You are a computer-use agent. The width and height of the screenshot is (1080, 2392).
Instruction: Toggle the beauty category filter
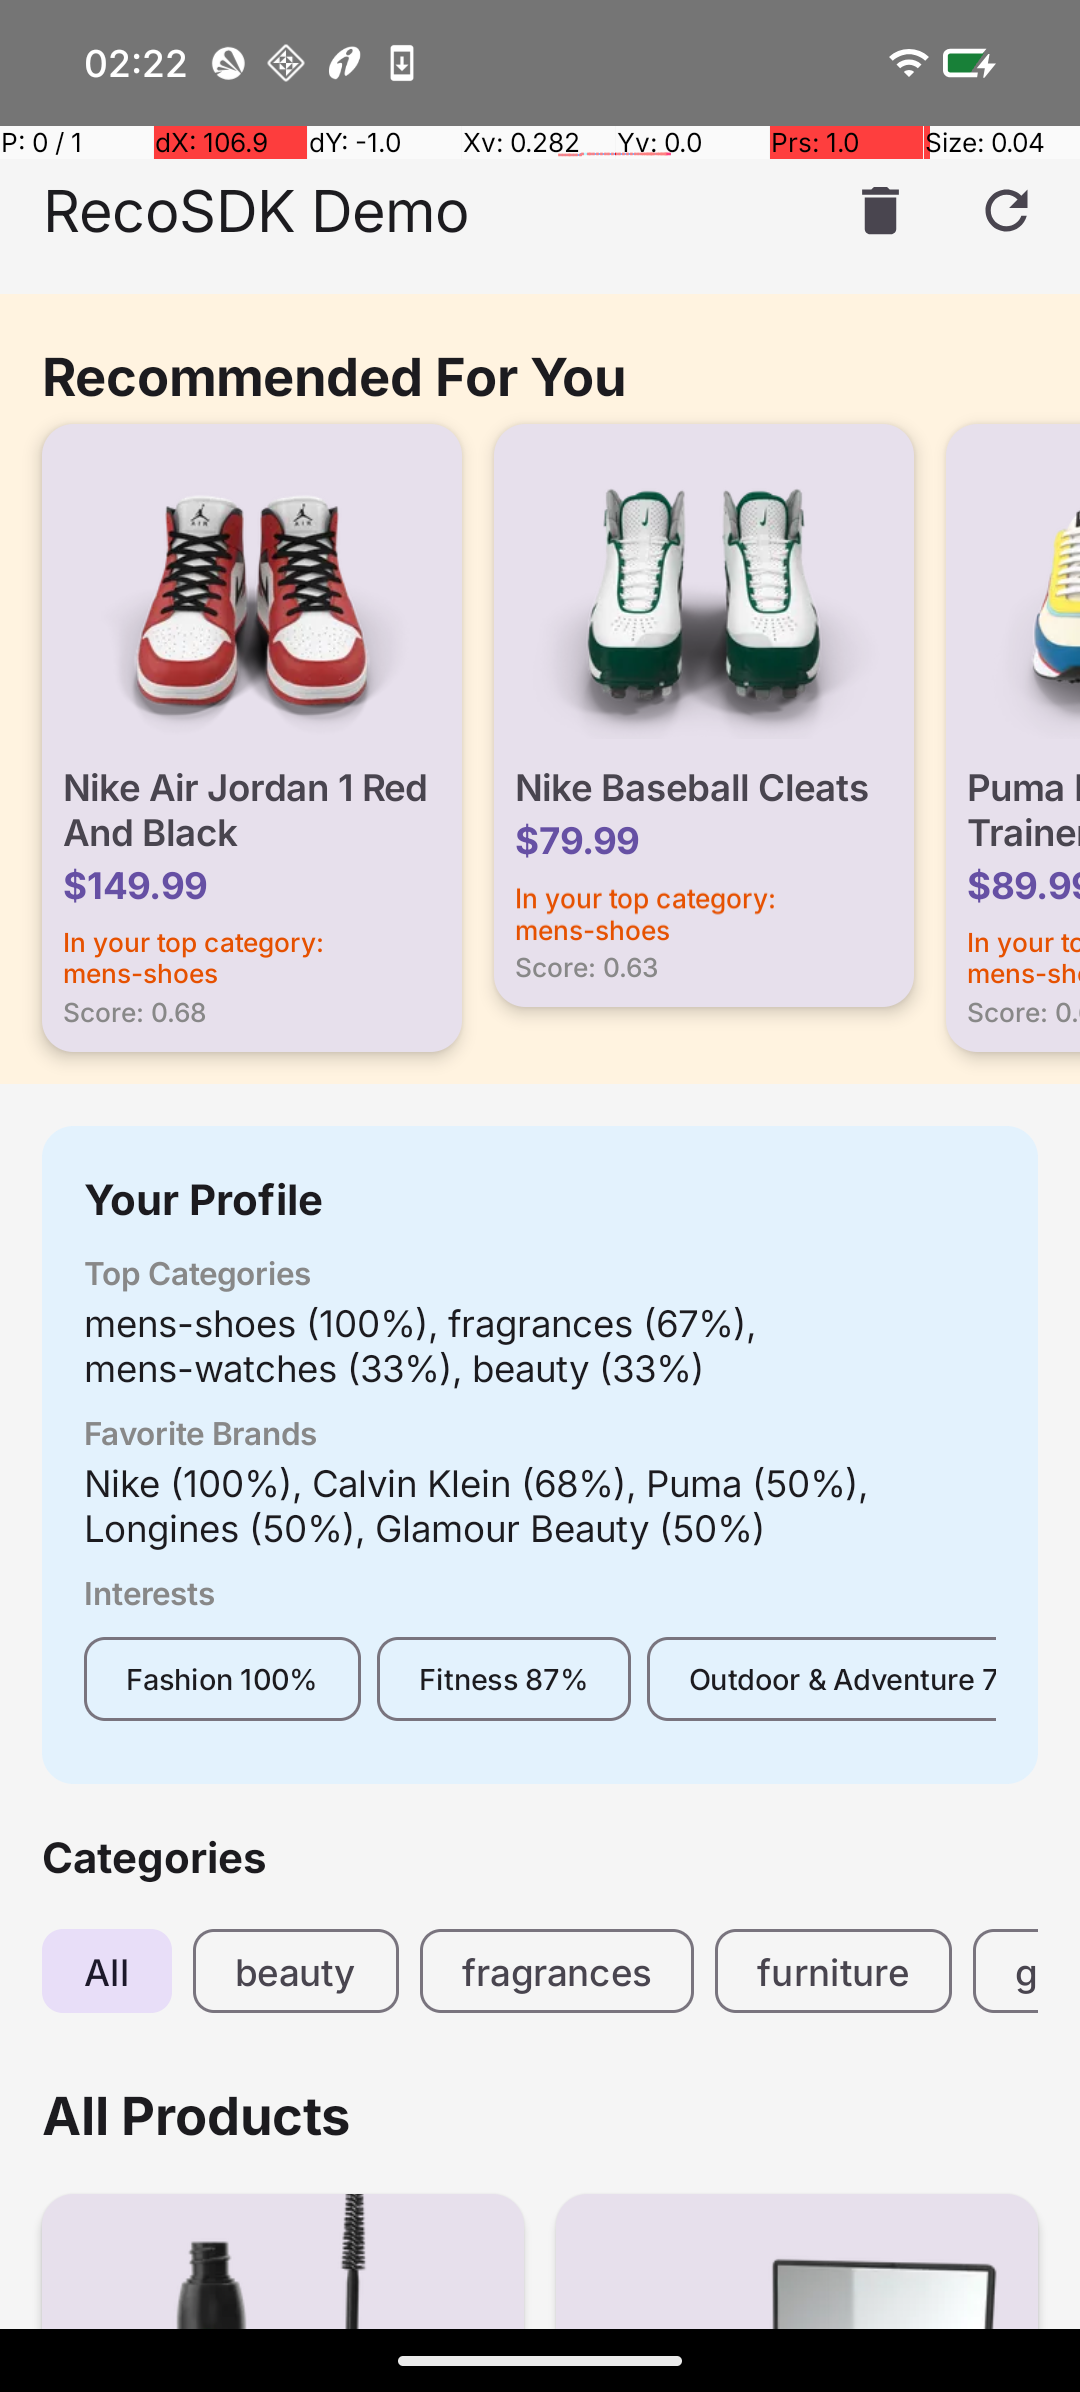click(295, 1971)
